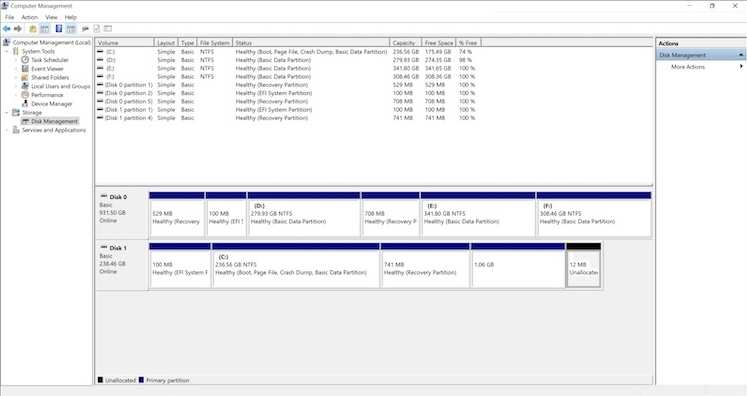747x396 pixels.
Task: Expand the Shared Folders tree node
Action: (16, 77)
